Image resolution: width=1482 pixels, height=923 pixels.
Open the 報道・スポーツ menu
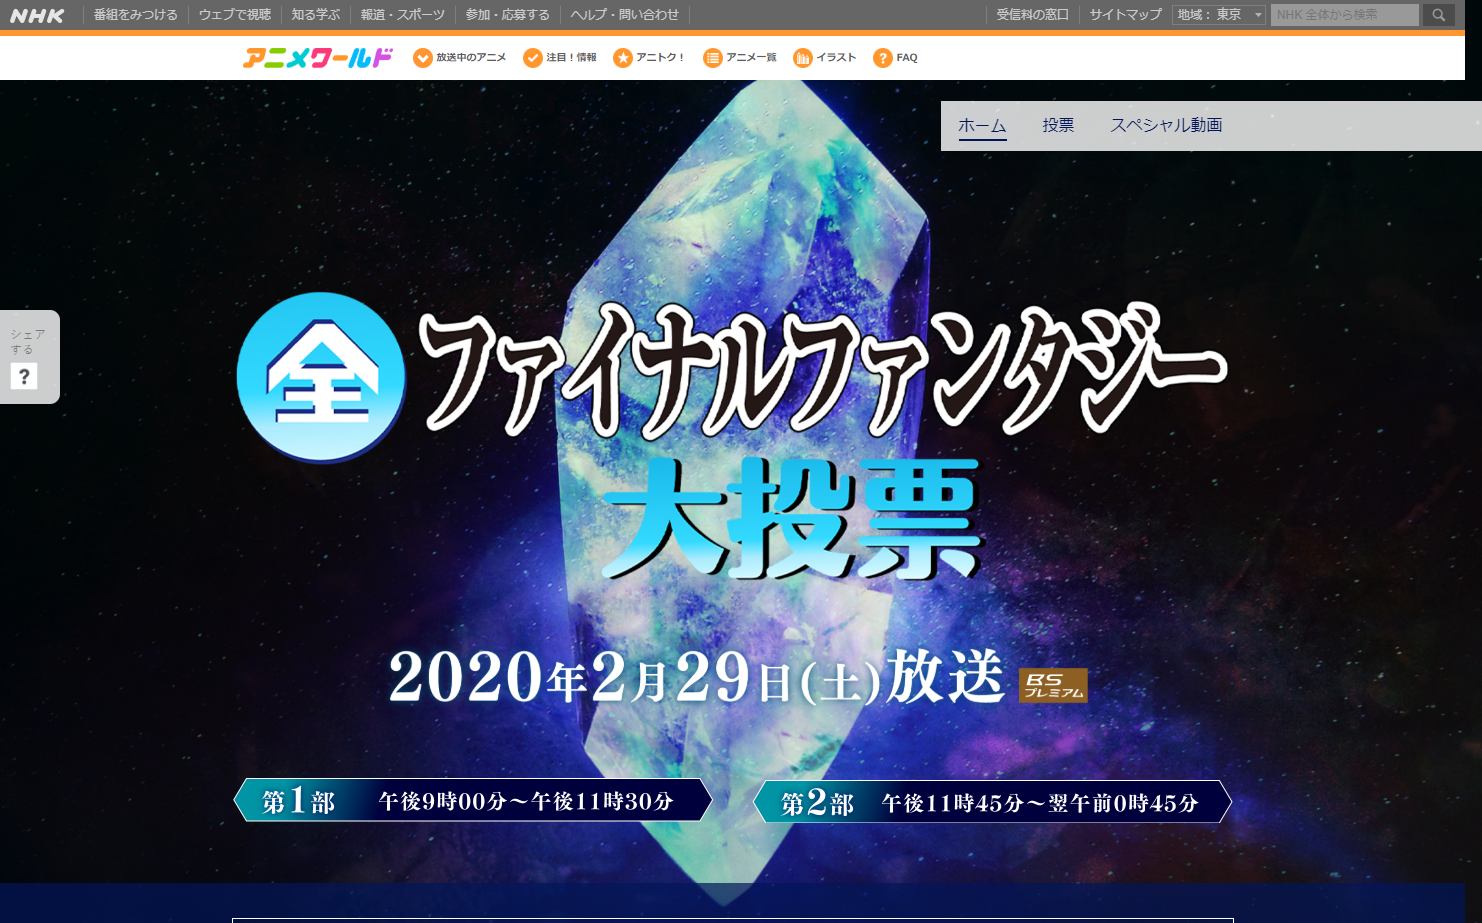coord(403,15)
